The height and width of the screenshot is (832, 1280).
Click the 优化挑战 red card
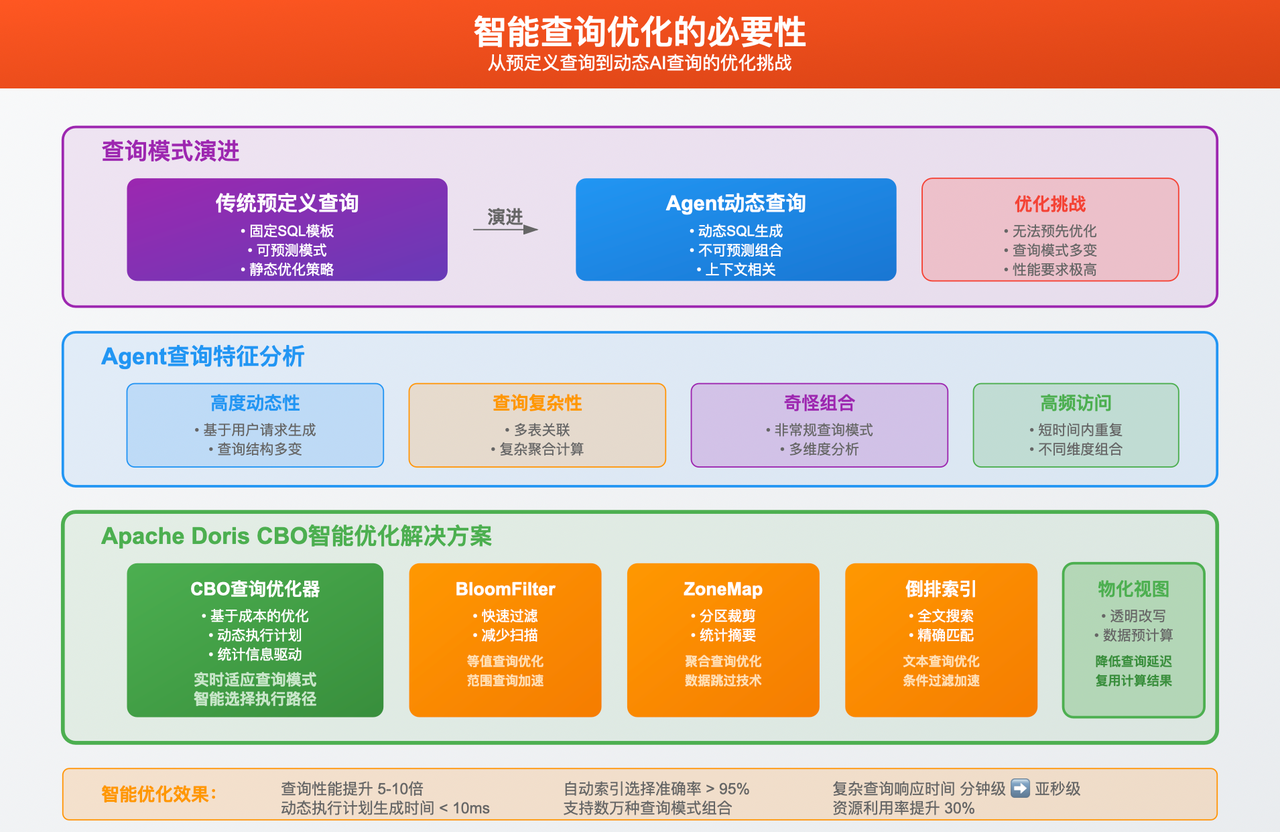[1051, 229]
